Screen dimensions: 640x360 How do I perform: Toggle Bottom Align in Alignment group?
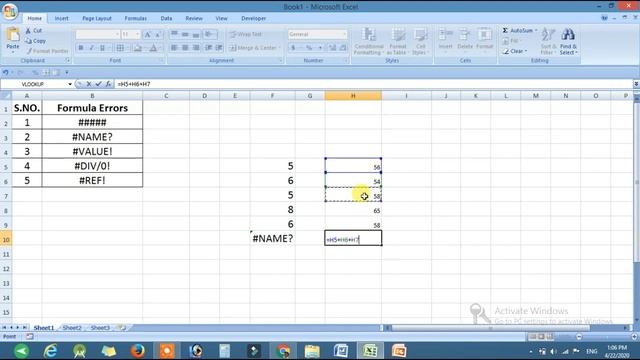click(196, 34)
